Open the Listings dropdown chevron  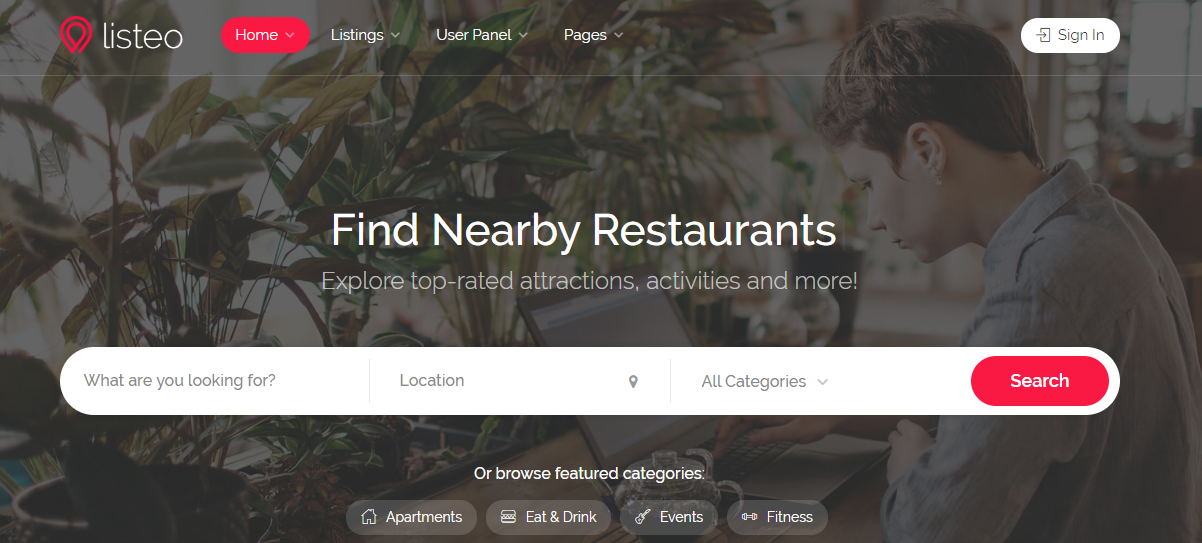[x=395, y=35]
